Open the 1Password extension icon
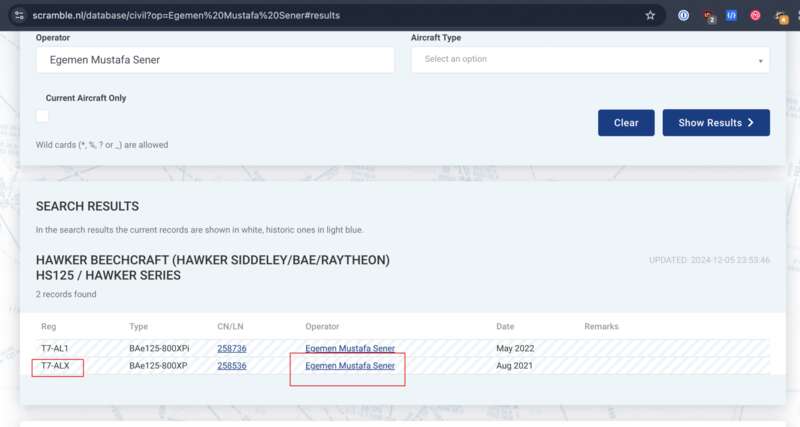 pos(683,15)
